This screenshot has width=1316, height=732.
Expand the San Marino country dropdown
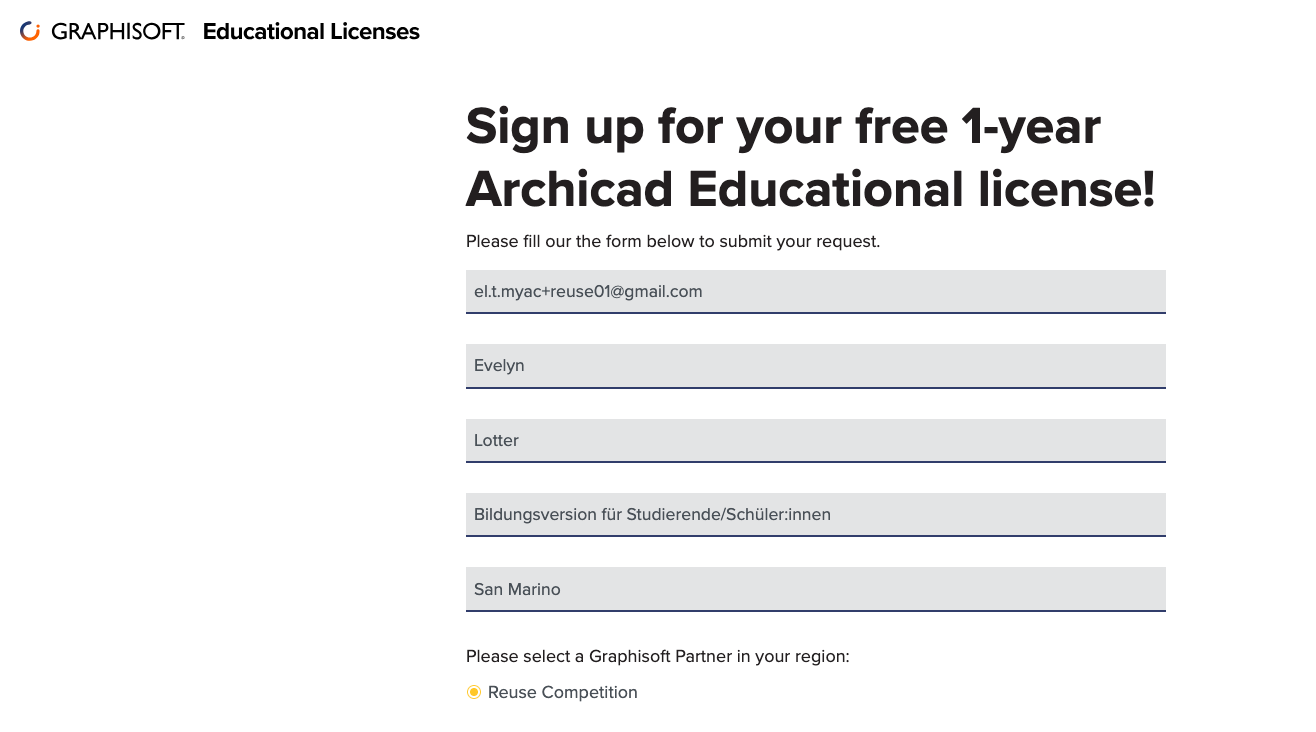pyautogui.click(x=815, y=590)
